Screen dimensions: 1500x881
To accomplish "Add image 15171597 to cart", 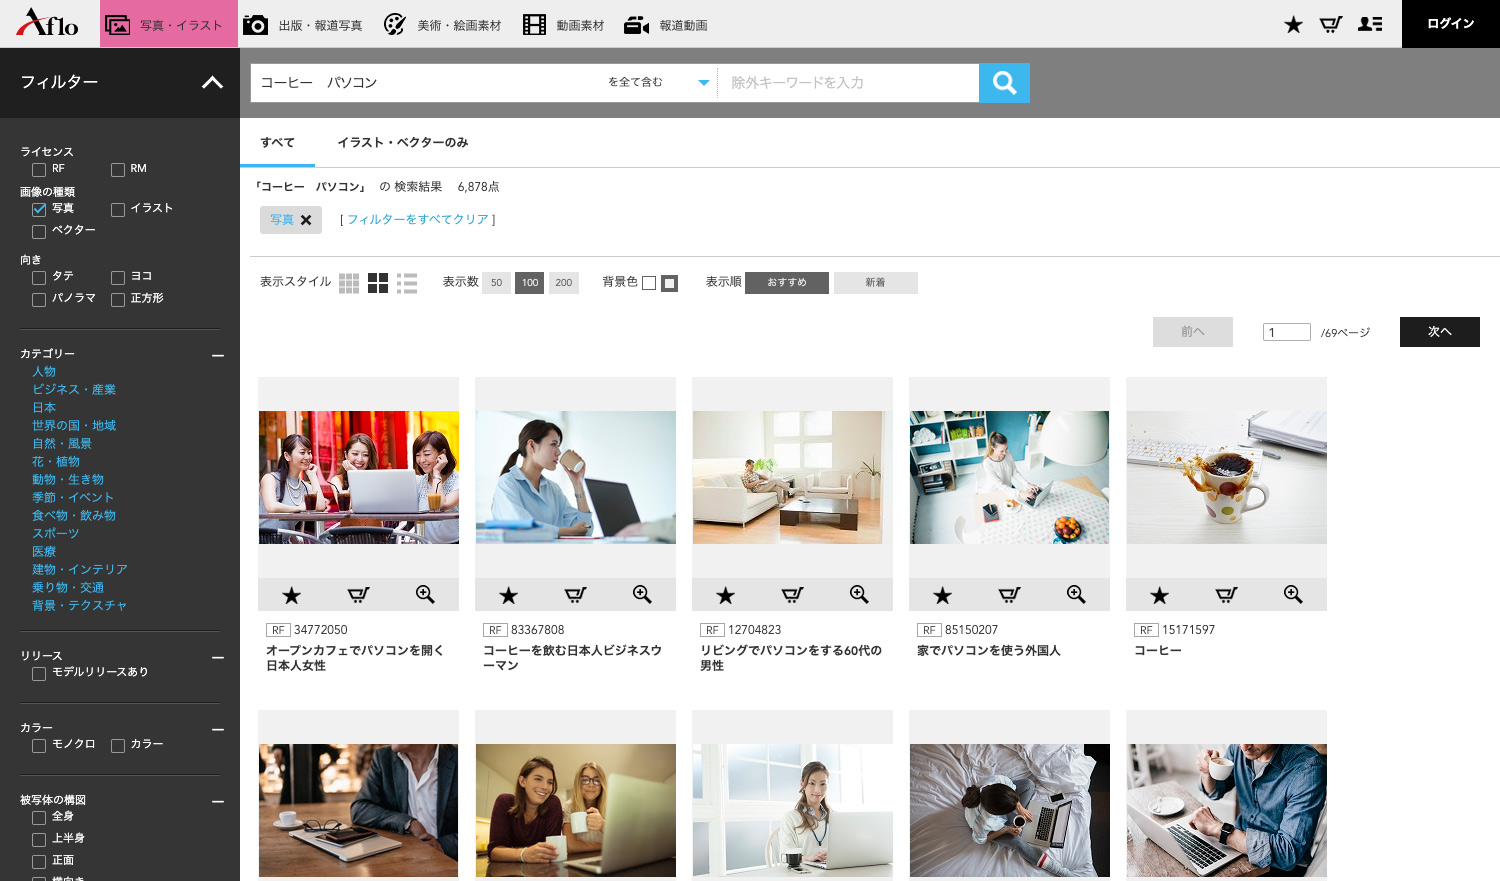I will coord(1226,595).
